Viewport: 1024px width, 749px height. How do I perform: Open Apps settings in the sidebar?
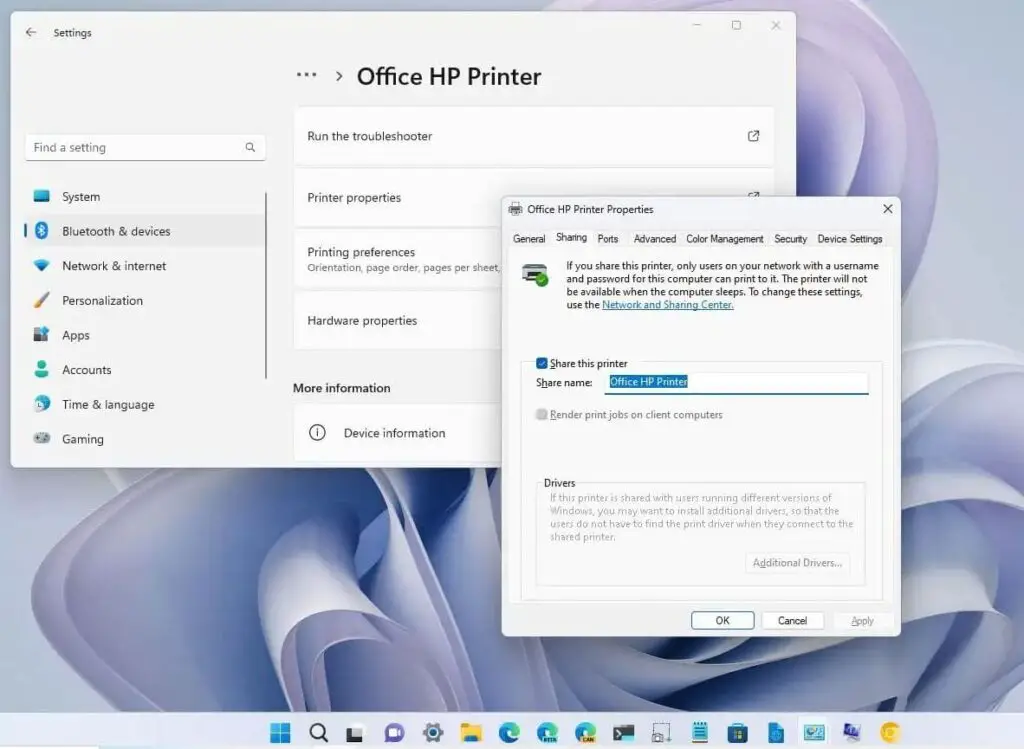point(76,335)
